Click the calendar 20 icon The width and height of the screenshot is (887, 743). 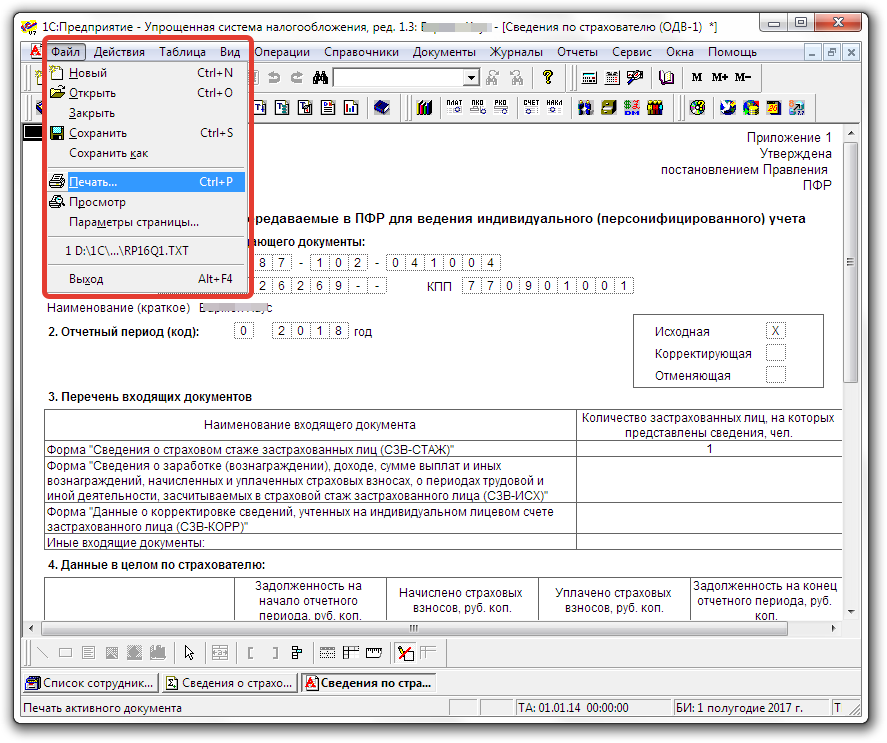click(x=773, y=108)
